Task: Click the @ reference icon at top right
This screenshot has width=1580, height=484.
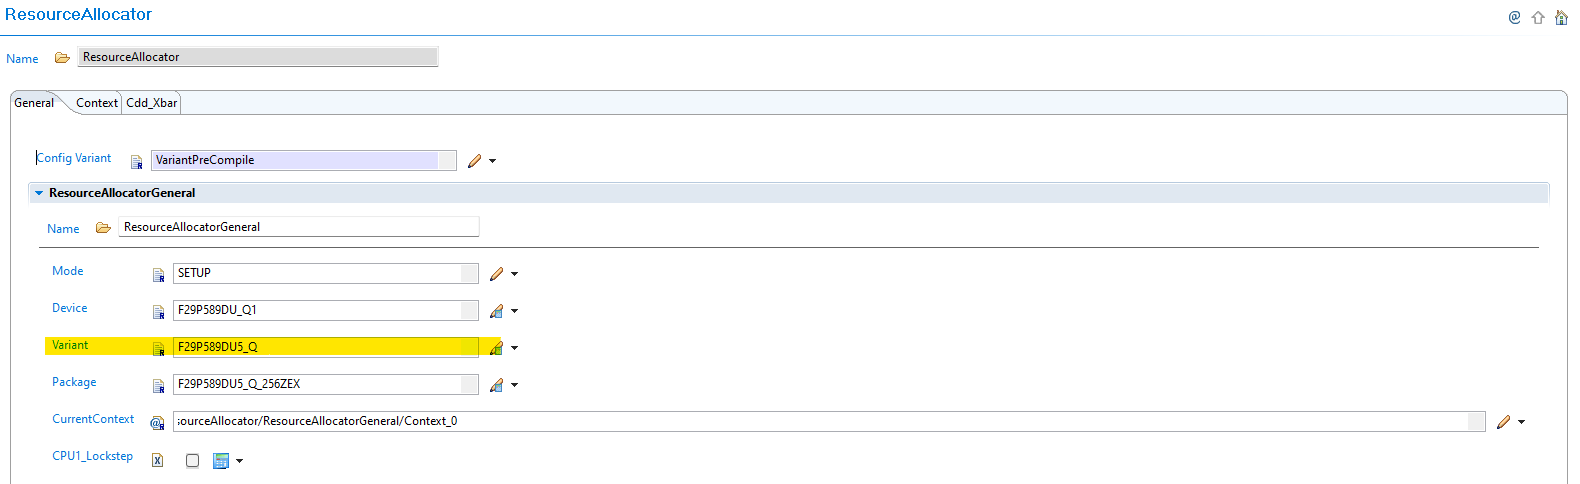Action: pos(1515,17)
